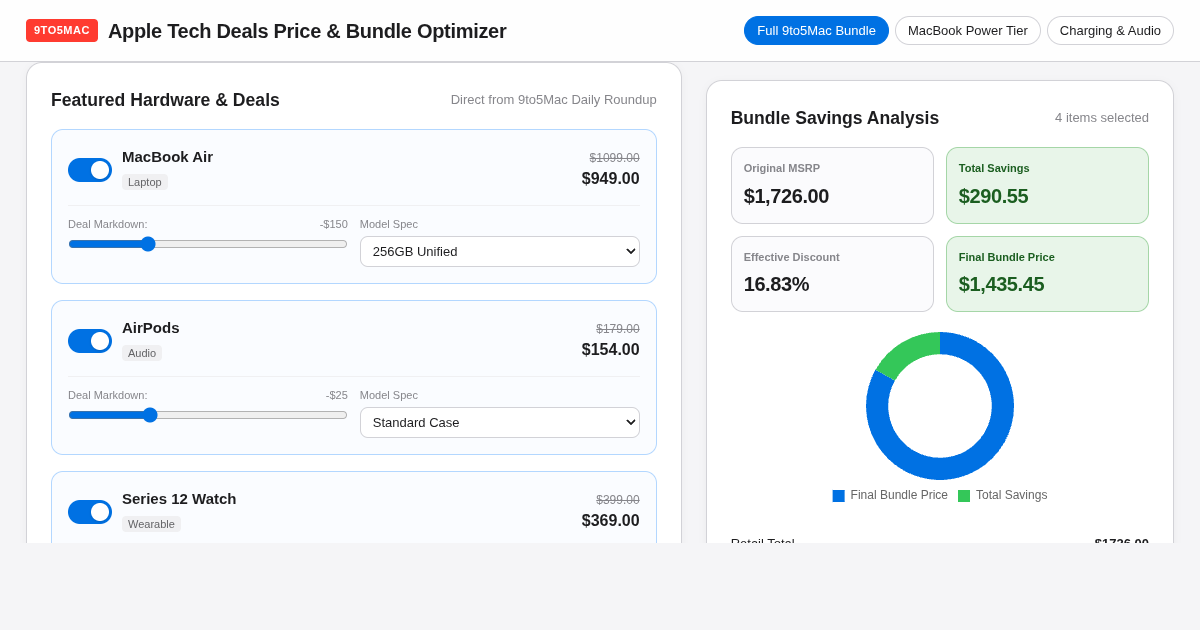This screenshot has width=1200, height=630.
Task: Click the $154.00 AirPods price
Action: pos(611,350)
